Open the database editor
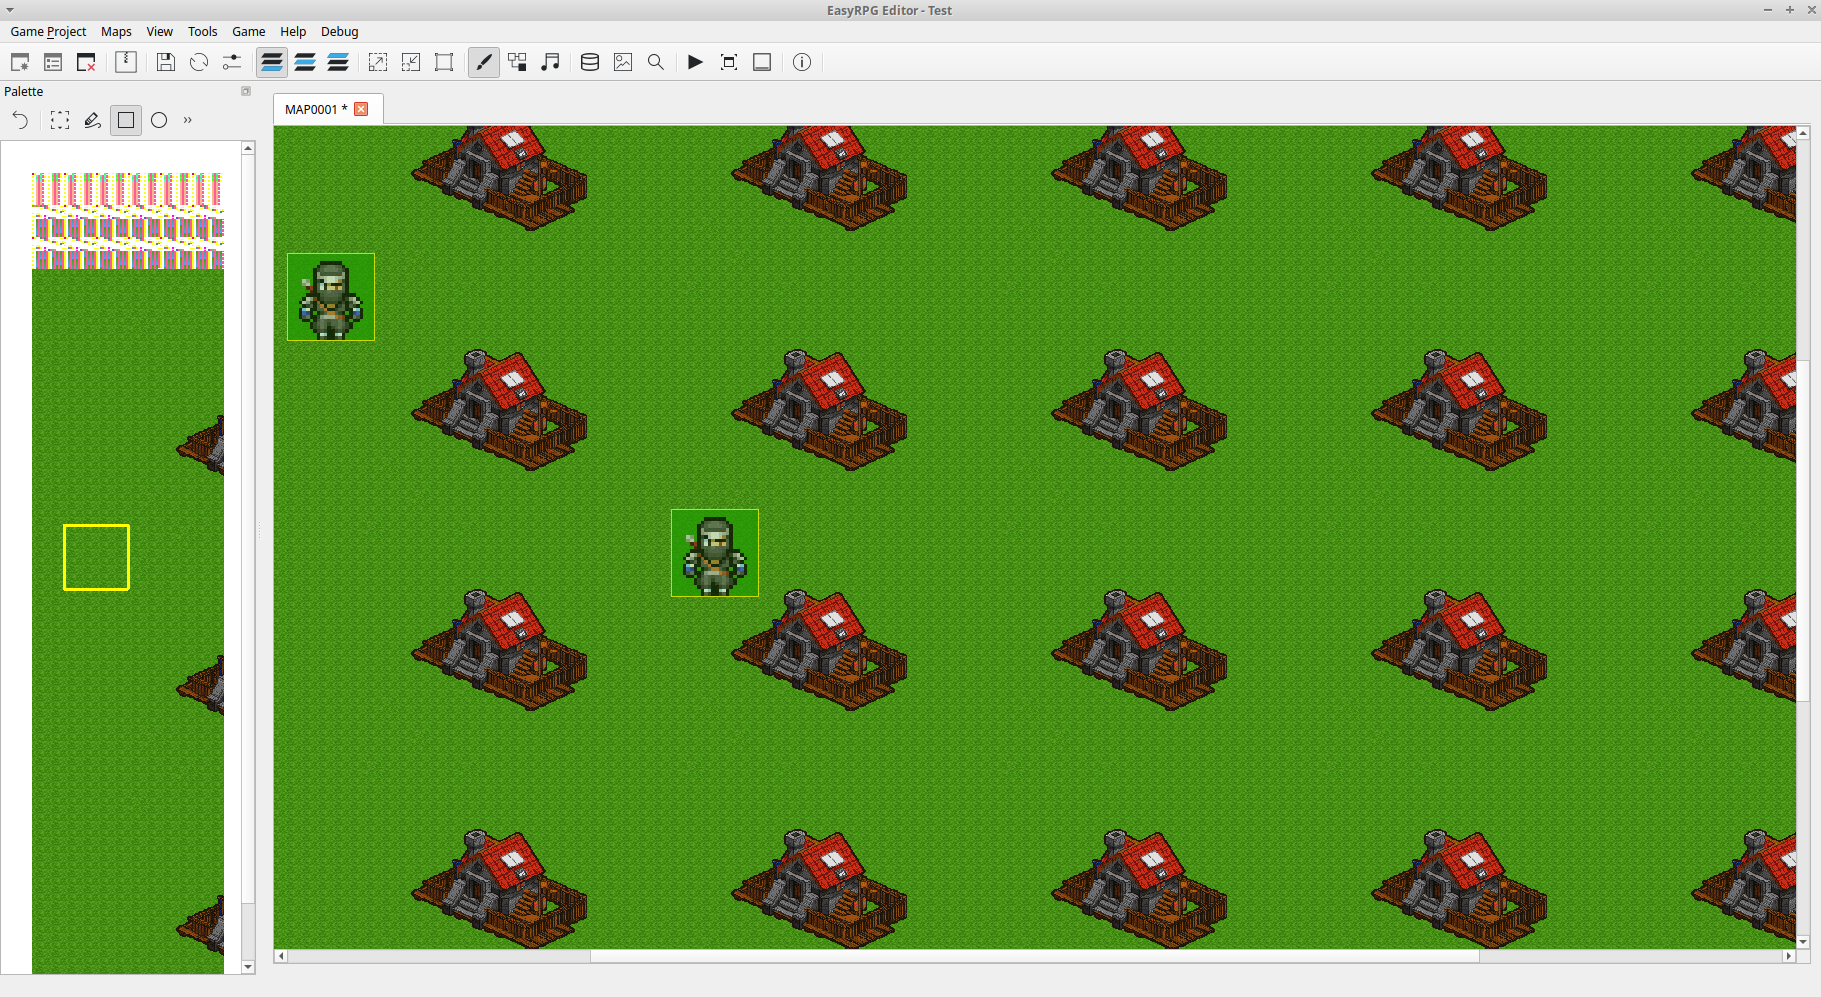Image resolution: width=1821 pixels, height=997 pixels. 590,62
